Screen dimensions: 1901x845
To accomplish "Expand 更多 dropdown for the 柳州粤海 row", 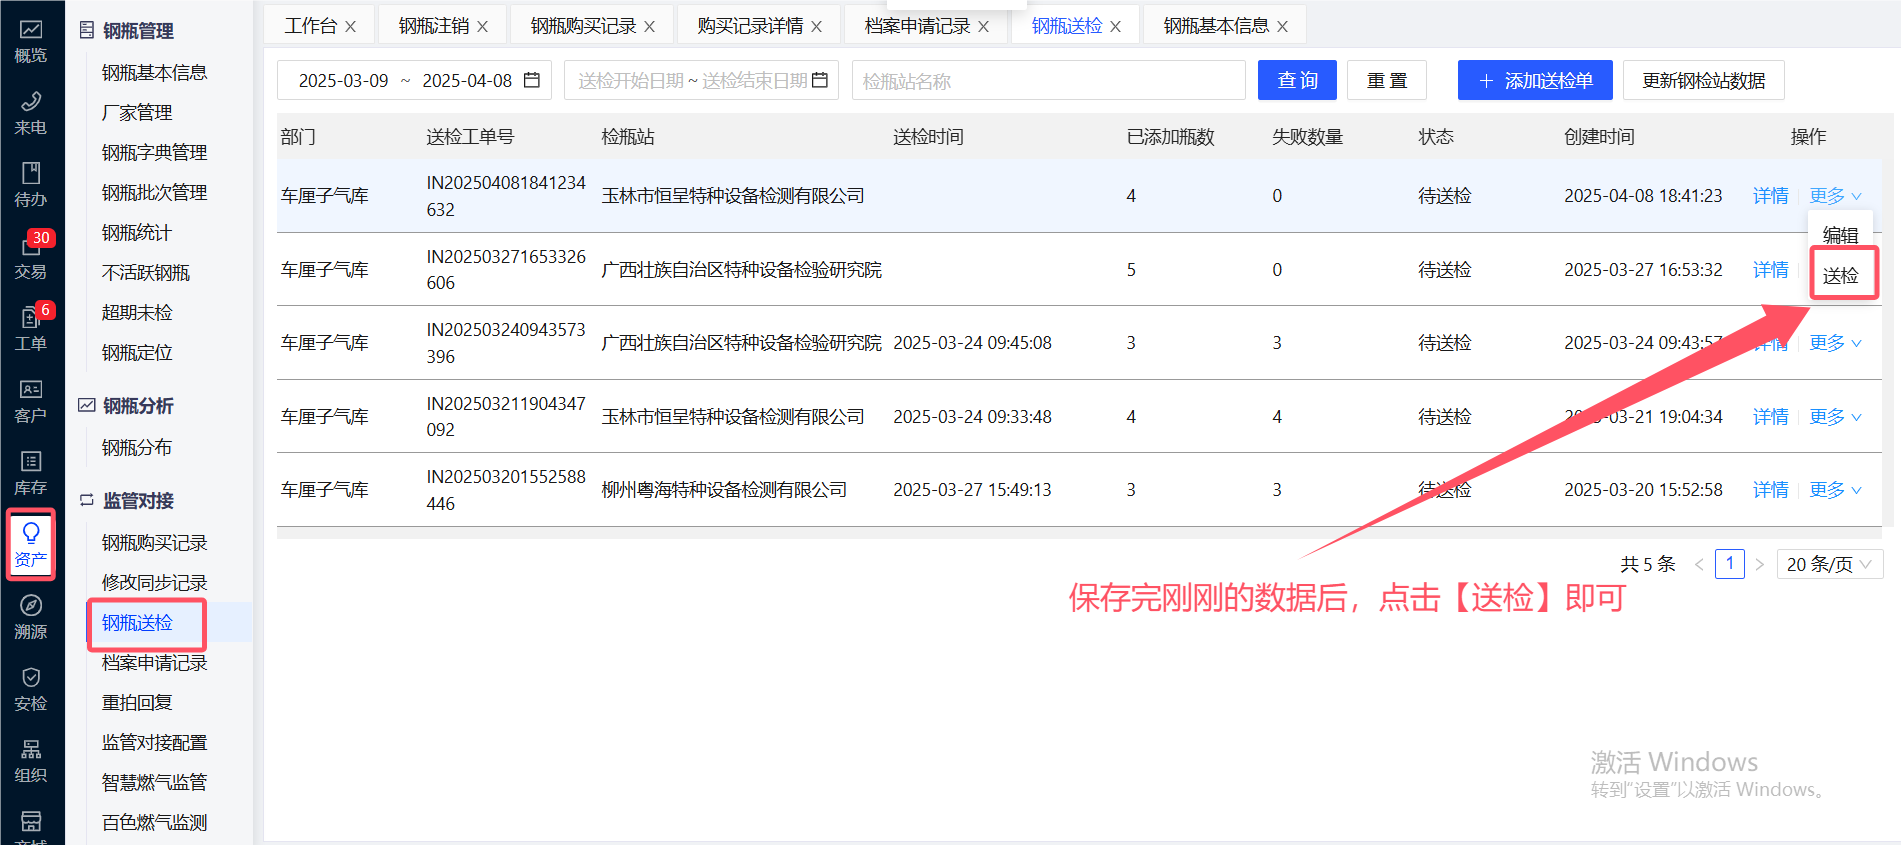I will (1834, 490).
